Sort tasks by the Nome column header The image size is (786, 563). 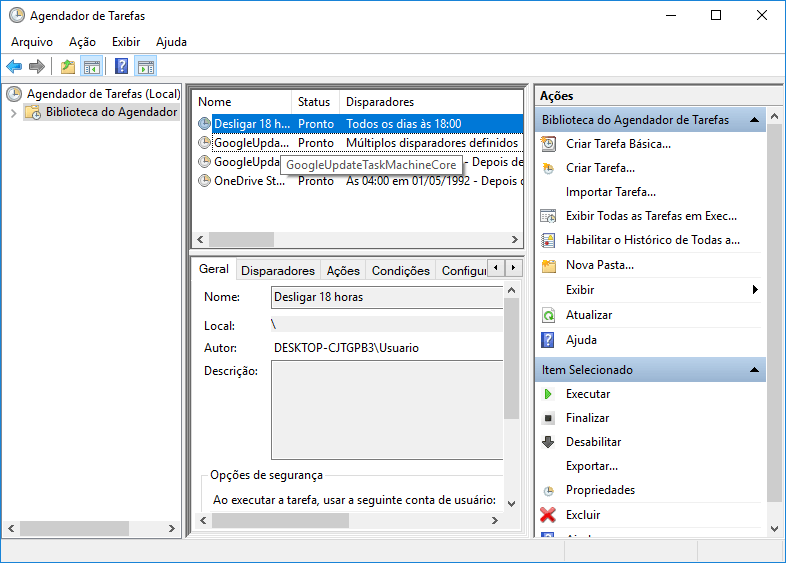coord(243,102)
